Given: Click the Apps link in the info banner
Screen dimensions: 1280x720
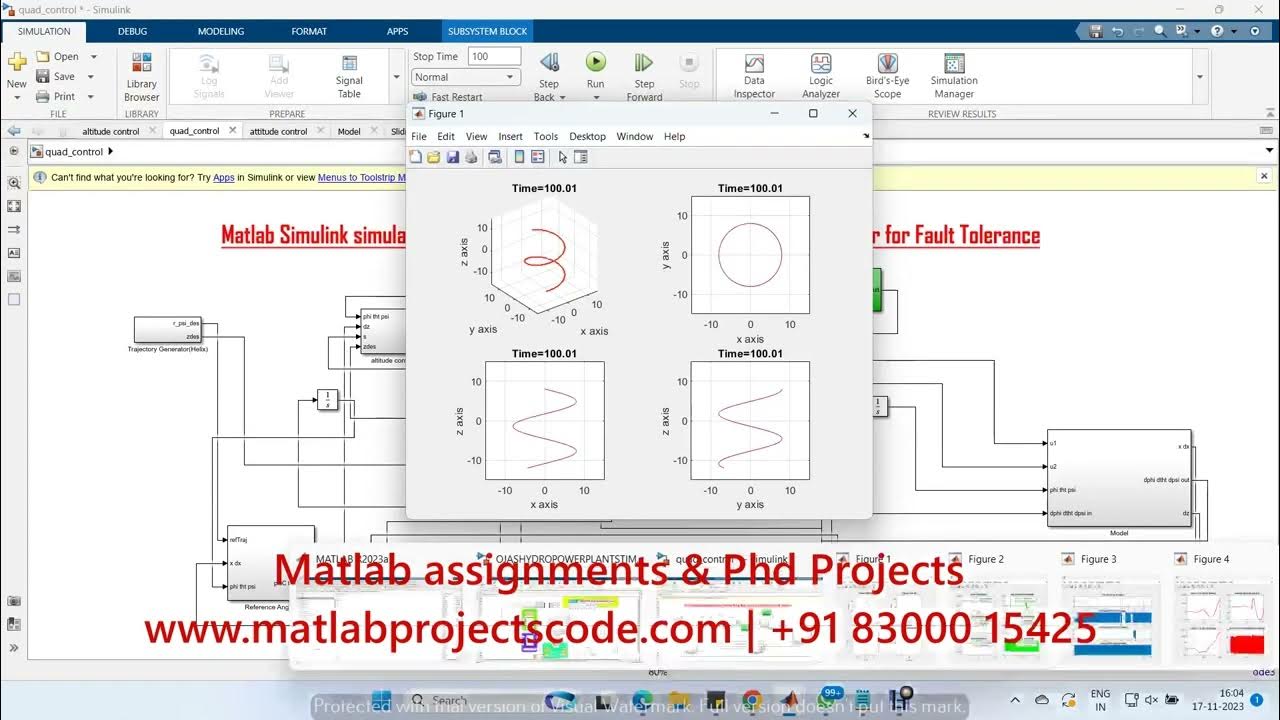Looking at the screenshot, I should [x=223, y=177].
